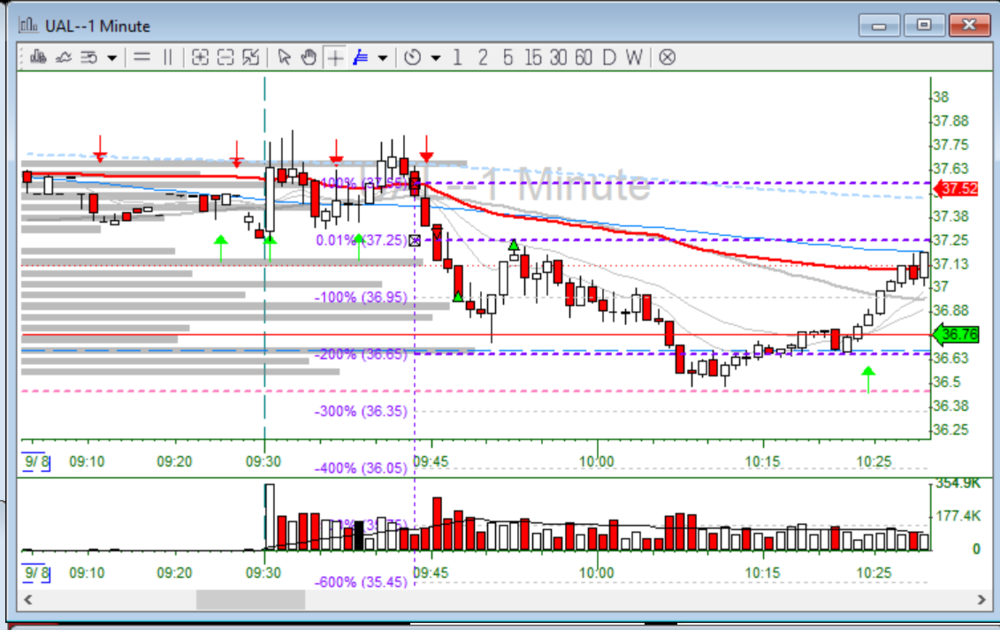Select the horizontal lines drawing tool

pyautogui.click(x=141, y=57)
